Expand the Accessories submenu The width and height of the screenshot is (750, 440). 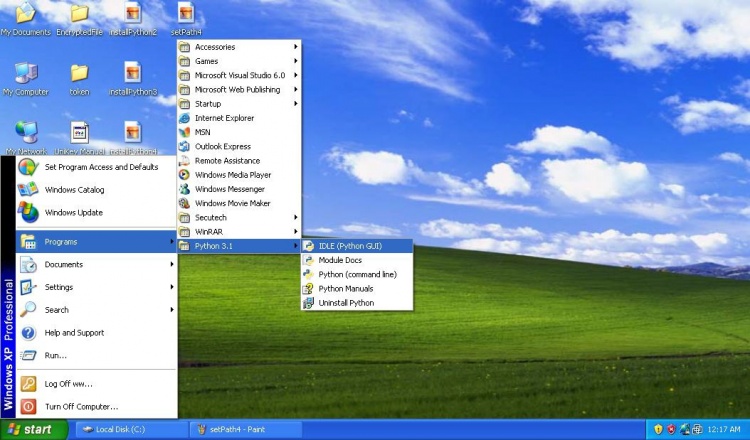pos(239,47)
